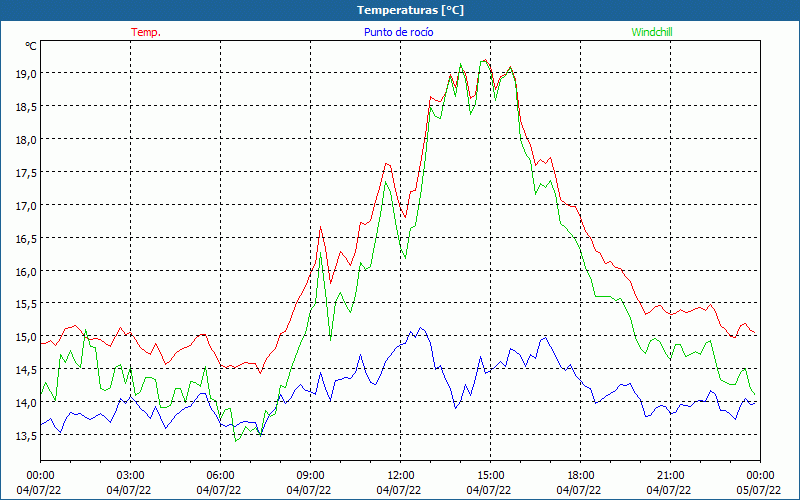This screenshot has height=500, width=800.
Task: Select the 18,0 y-axis value
Action: 27,139
